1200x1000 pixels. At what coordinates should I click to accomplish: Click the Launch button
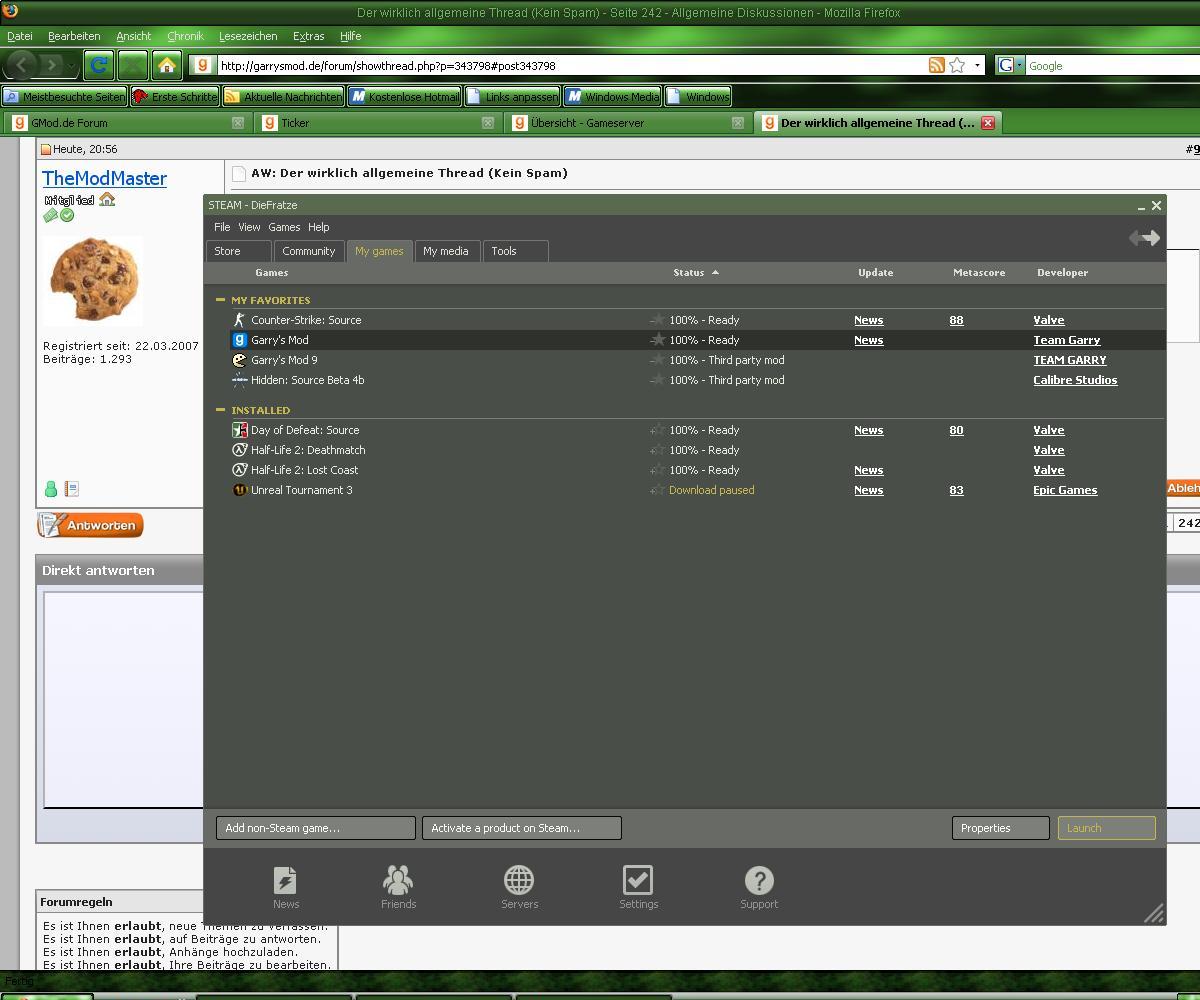click(1106, 828)
